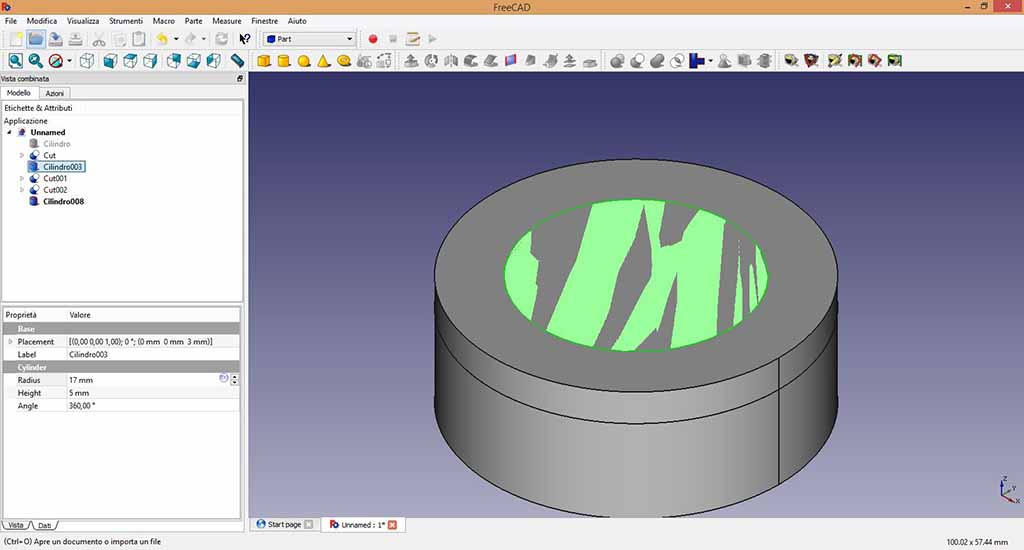Click the Undo arrow icon
1024x550 pixels.
tap(162, 39)
